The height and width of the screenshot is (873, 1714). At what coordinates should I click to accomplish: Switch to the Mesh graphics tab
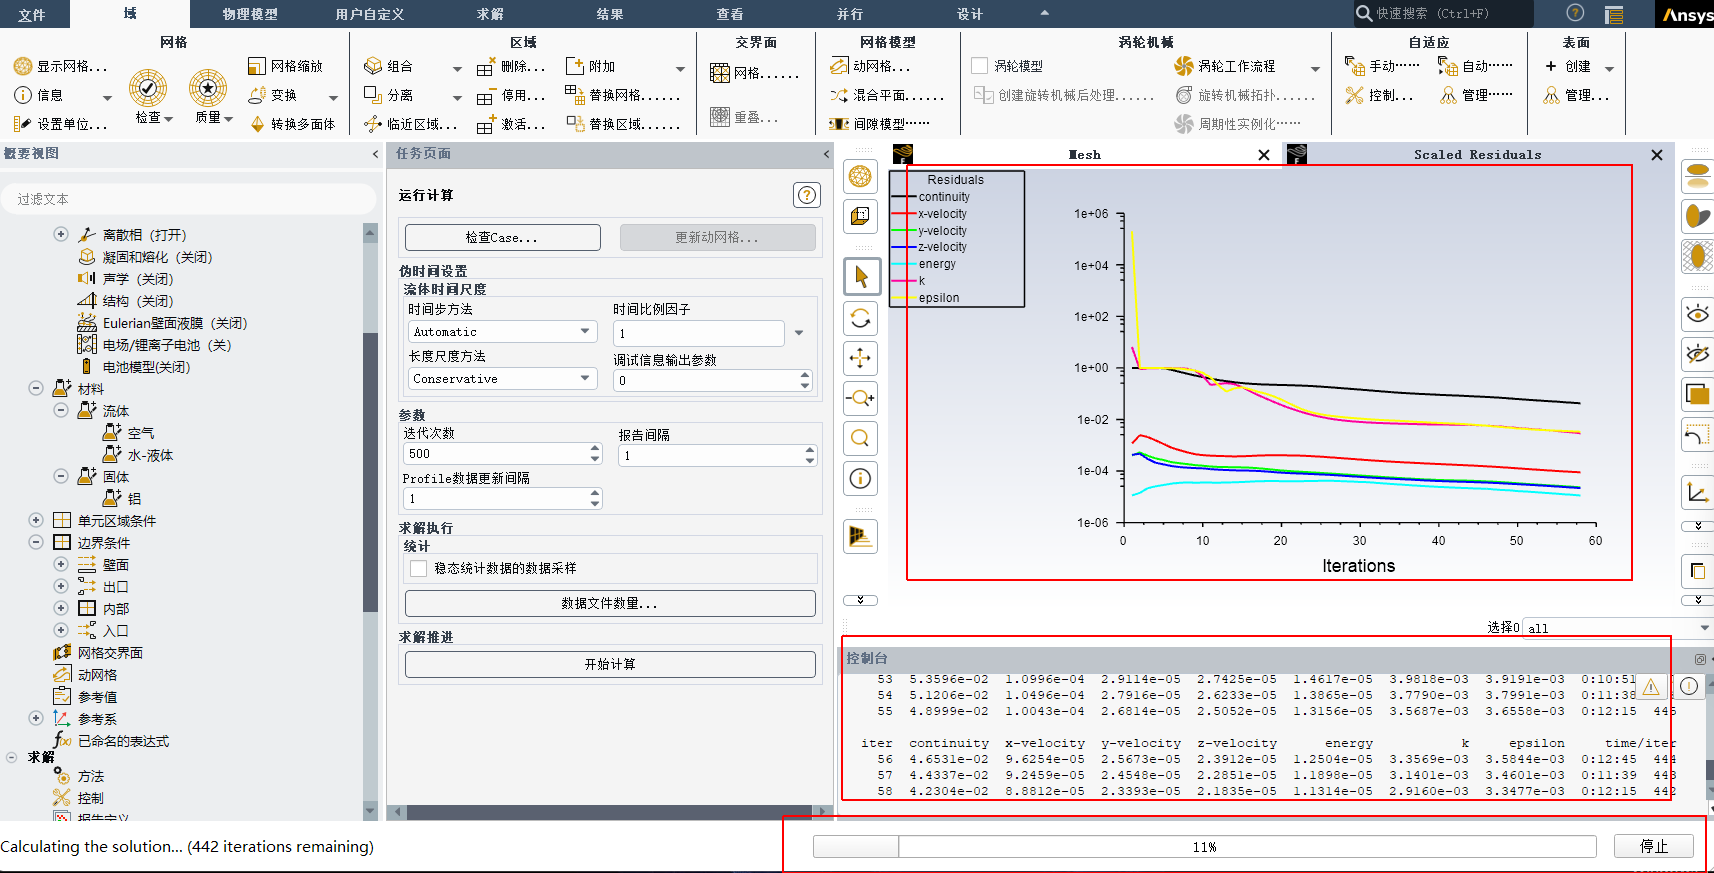coord(1084,155)
